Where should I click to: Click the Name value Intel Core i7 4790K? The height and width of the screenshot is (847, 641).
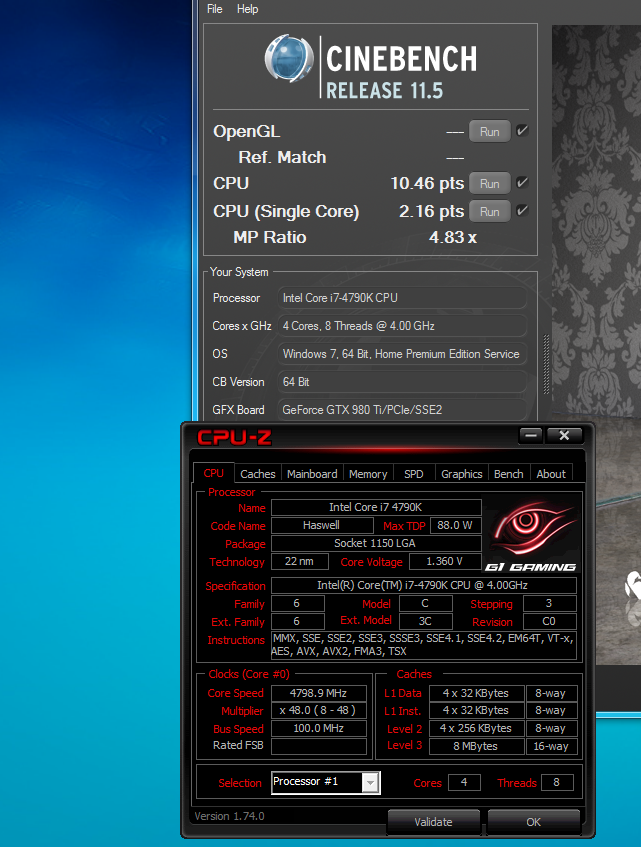pyautogui.click(x=376, y=507)
